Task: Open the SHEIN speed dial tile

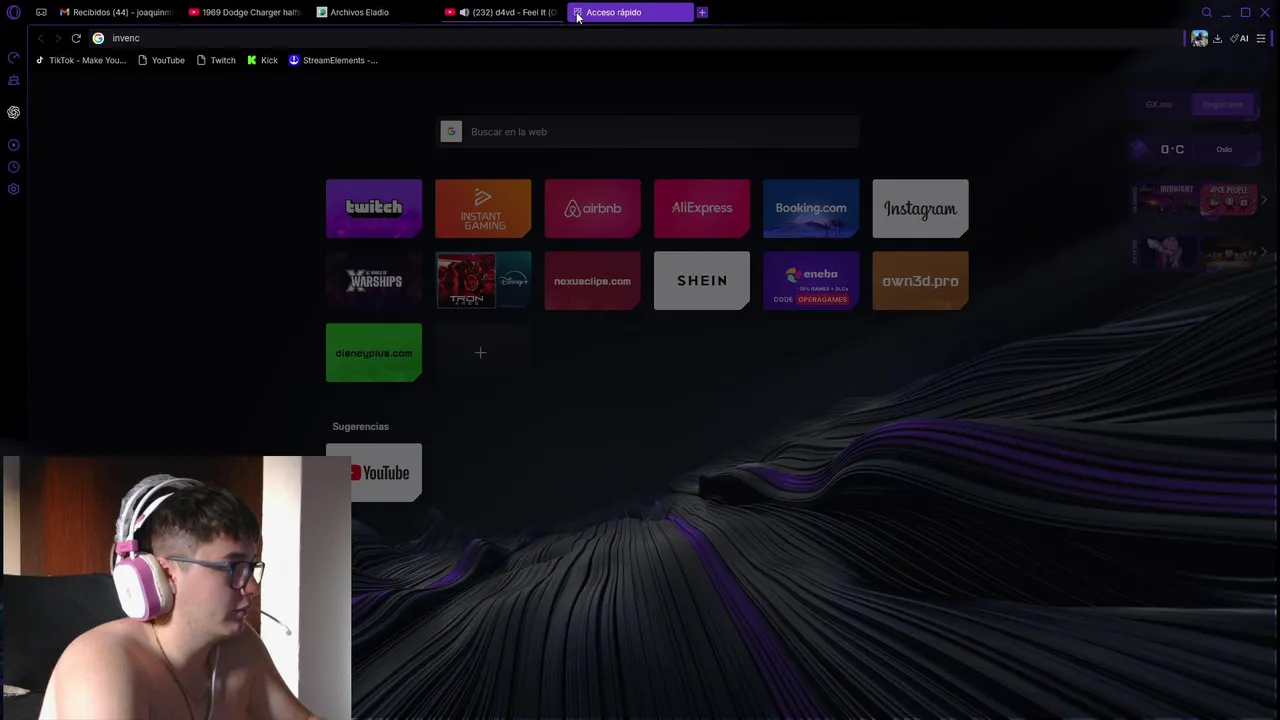Action: [702, 281]
